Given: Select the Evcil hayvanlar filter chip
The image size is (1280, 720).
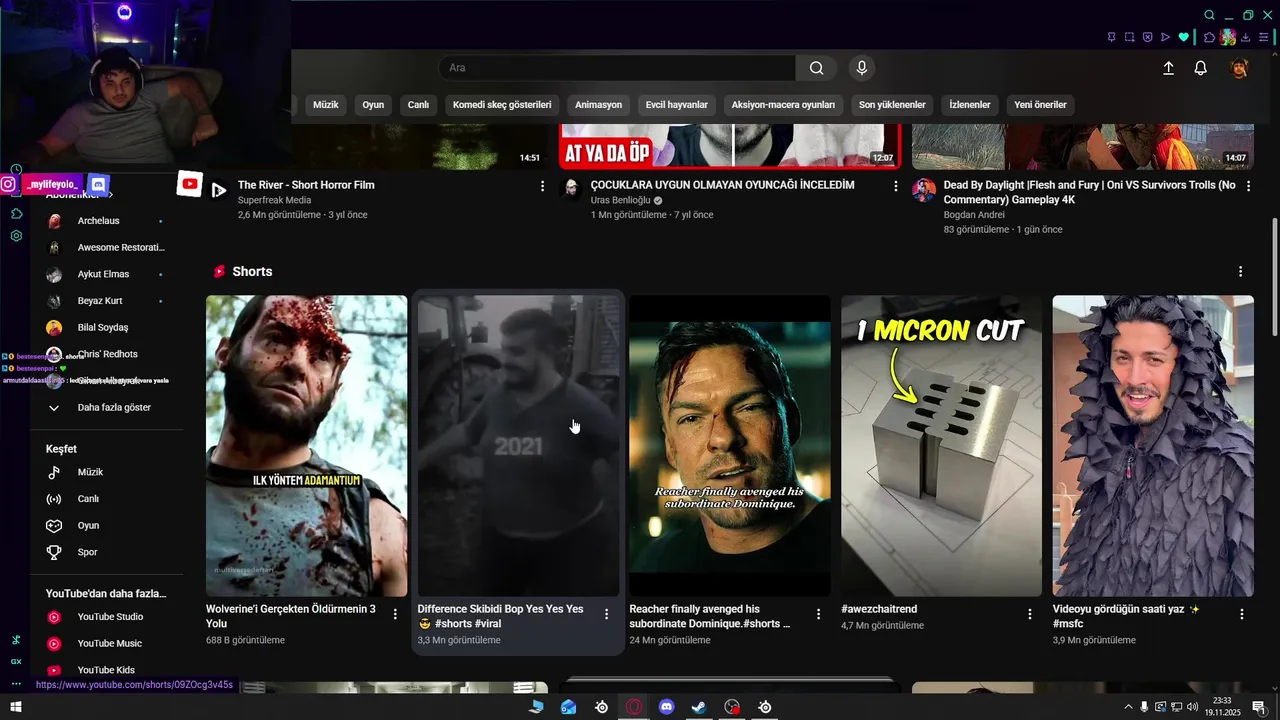Looking at the screenshot, I should point(677,104).
